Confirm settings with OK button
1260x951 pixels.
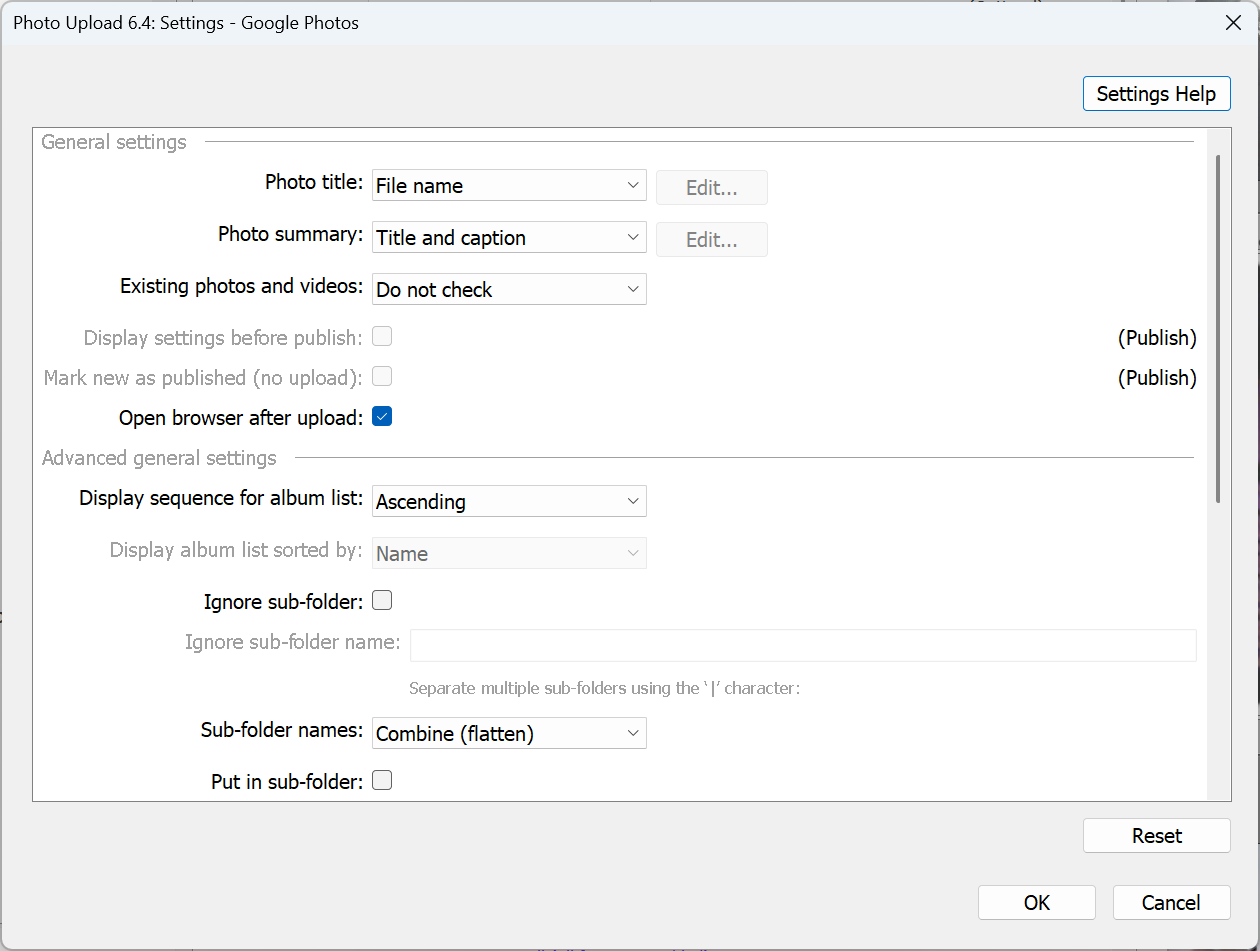point(1036,903)
